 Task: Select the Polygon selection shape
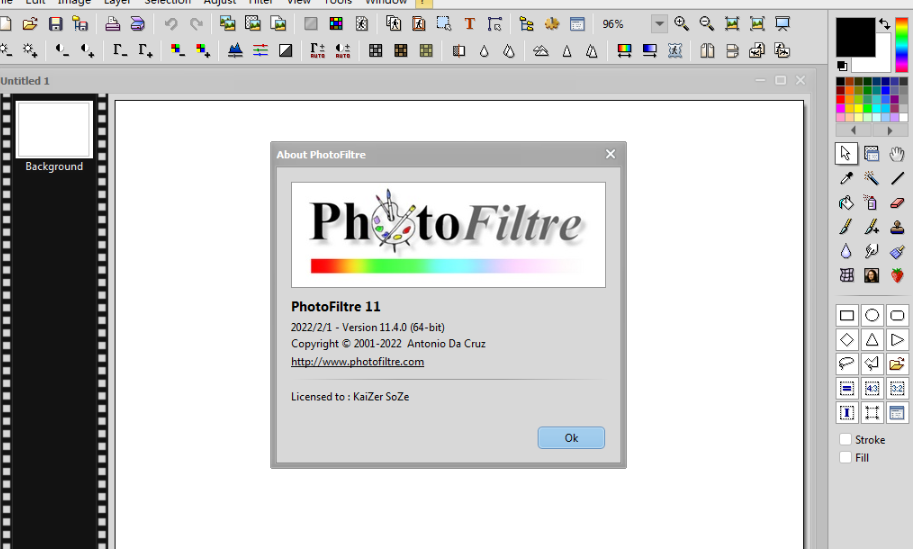click(x=872, y=364)
